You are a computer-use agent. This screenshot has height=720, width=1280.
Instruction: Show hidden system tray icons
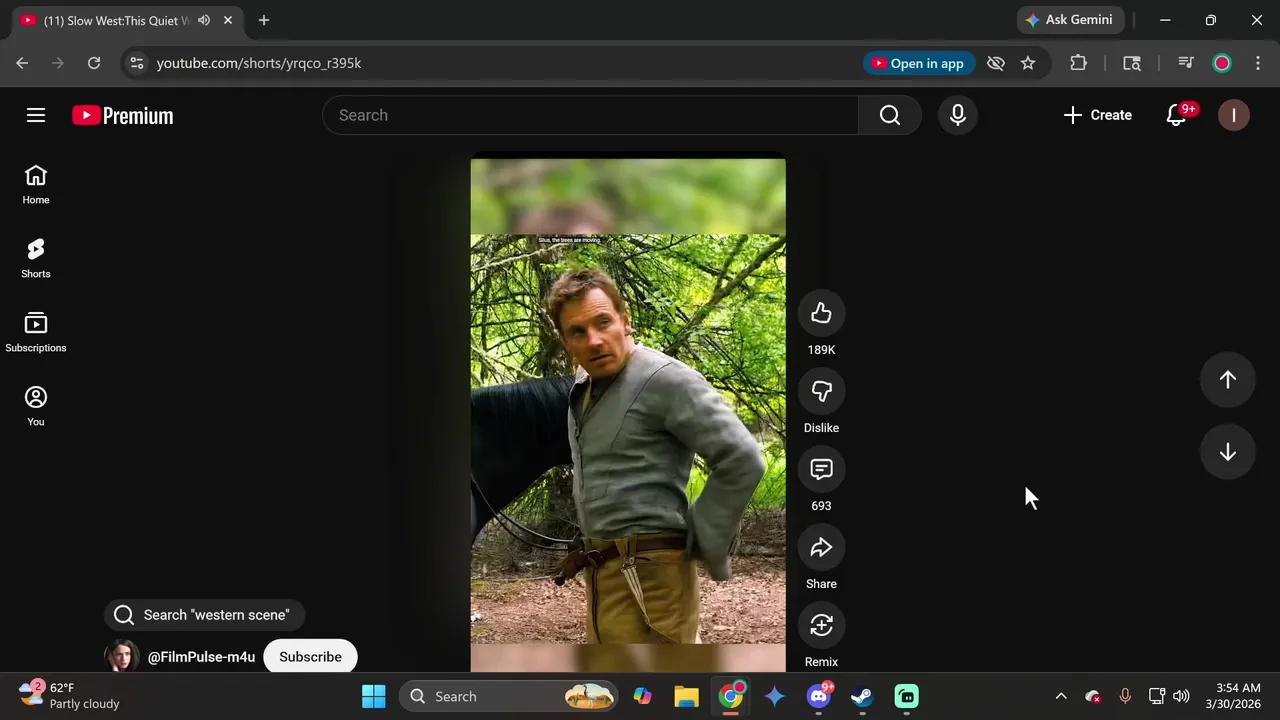point(1061,696)
